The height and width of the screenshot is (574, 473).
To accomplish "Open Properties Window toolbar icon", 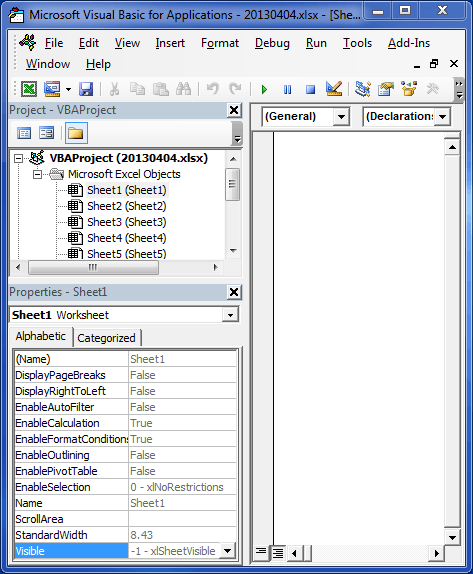I will point(386,89).
